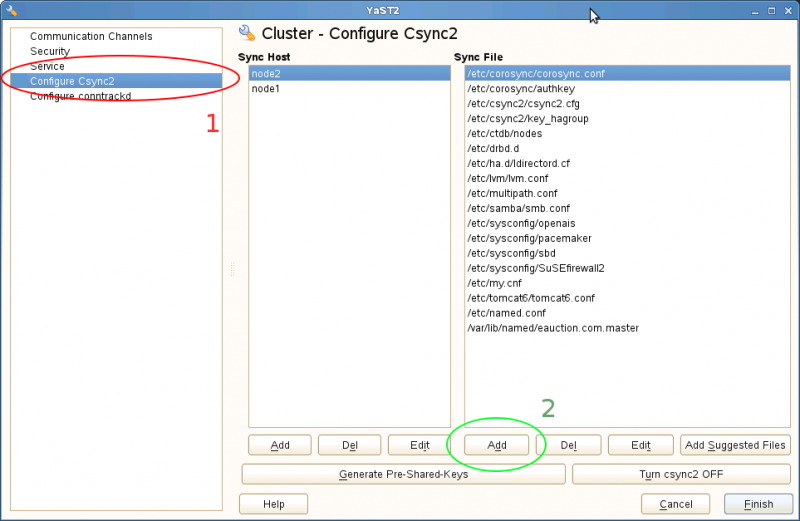Maximize the YaST2 window
Viewport: 800px width, 521px height.
[771, 11]
